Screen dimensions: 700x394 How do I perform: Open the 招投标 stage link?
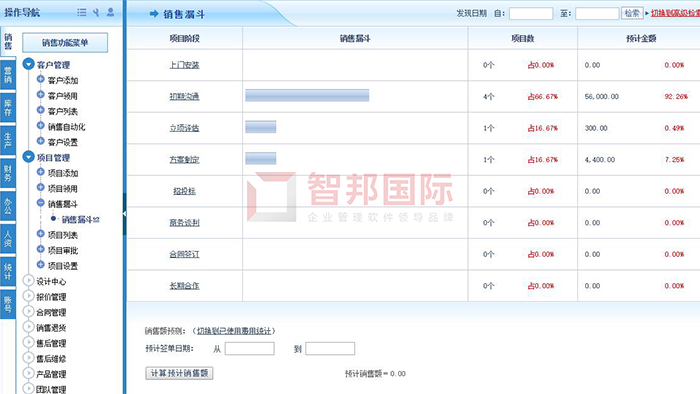pyautogui.click(x=184, y=191)
